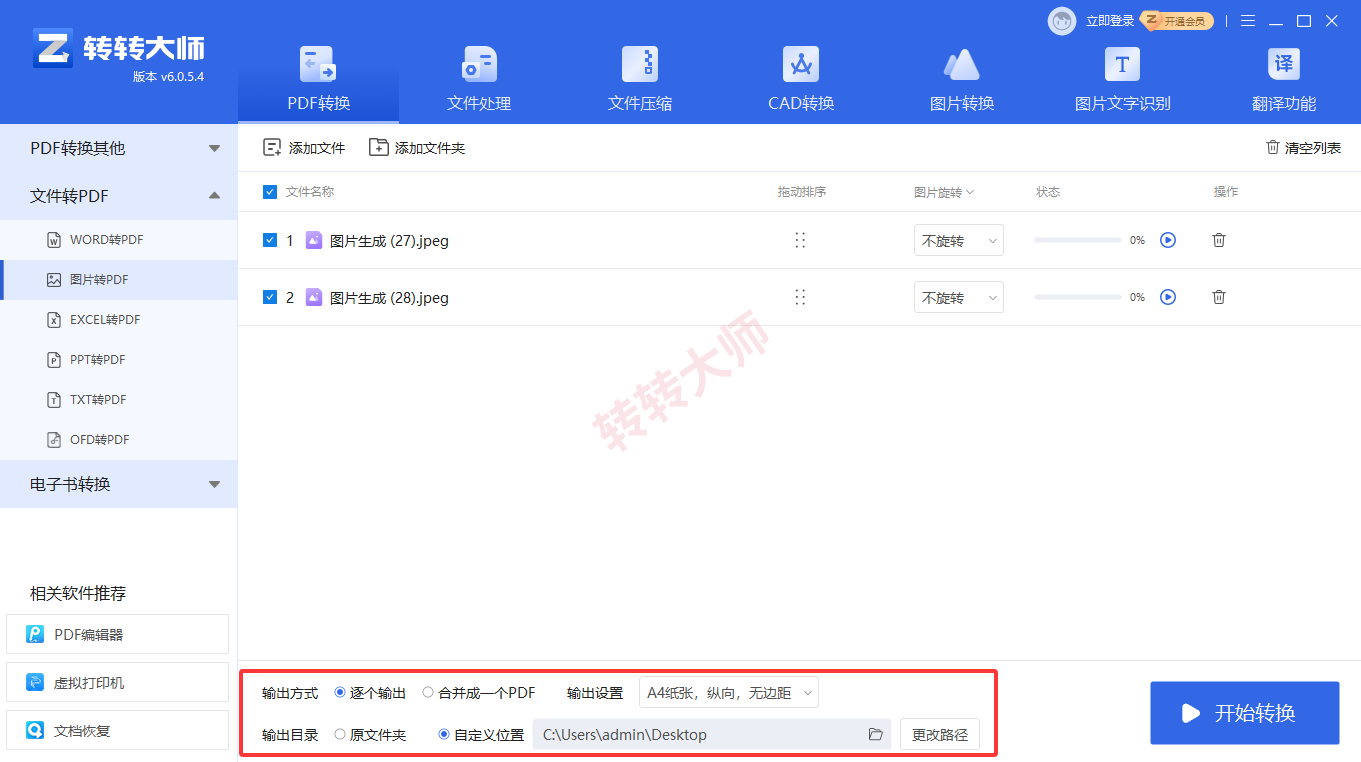Click progress bar of 图片生成 (28).jpeg
This screenshot has width=1361, height=762.
pyautogui.click(x=1078, y=297)
